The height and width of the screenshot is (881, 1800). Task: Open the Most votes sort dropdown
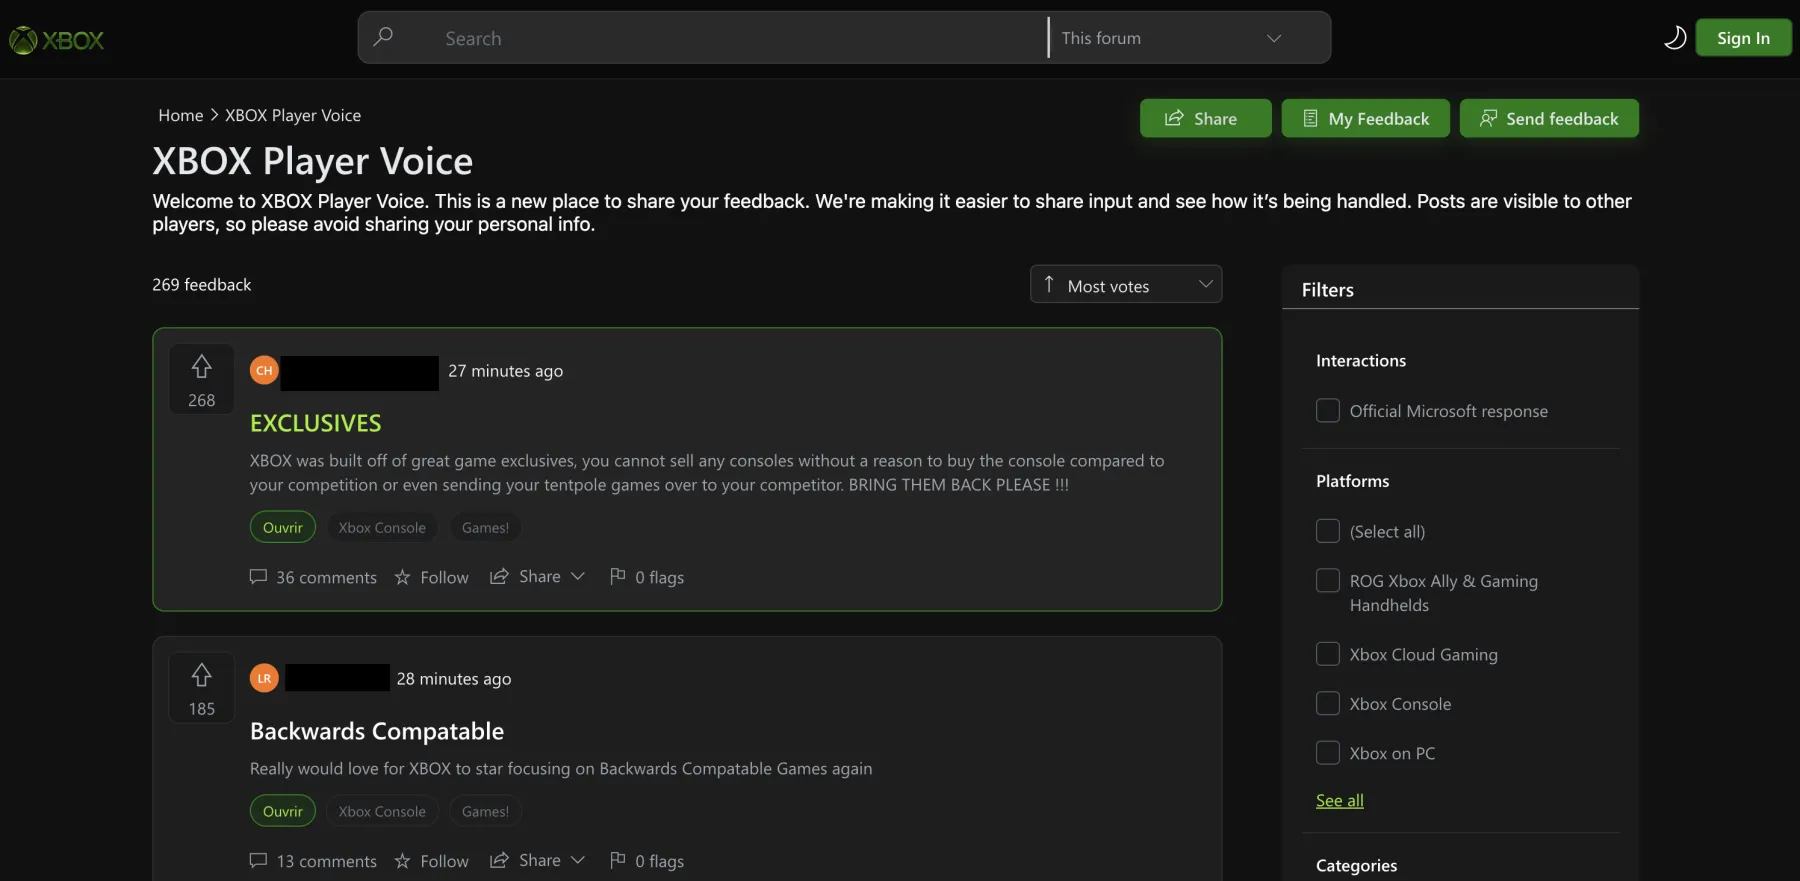1126,285
